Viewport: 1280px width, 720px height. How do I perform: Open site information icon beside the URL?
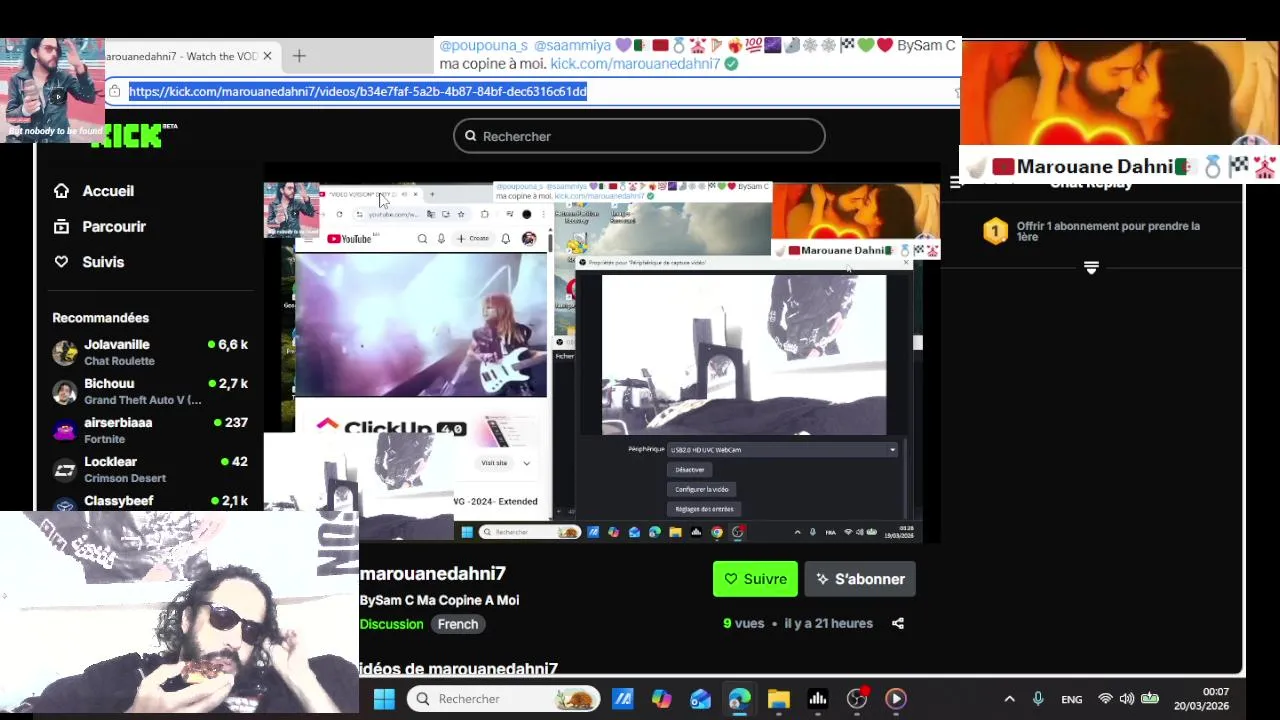[x=115, y=92]
